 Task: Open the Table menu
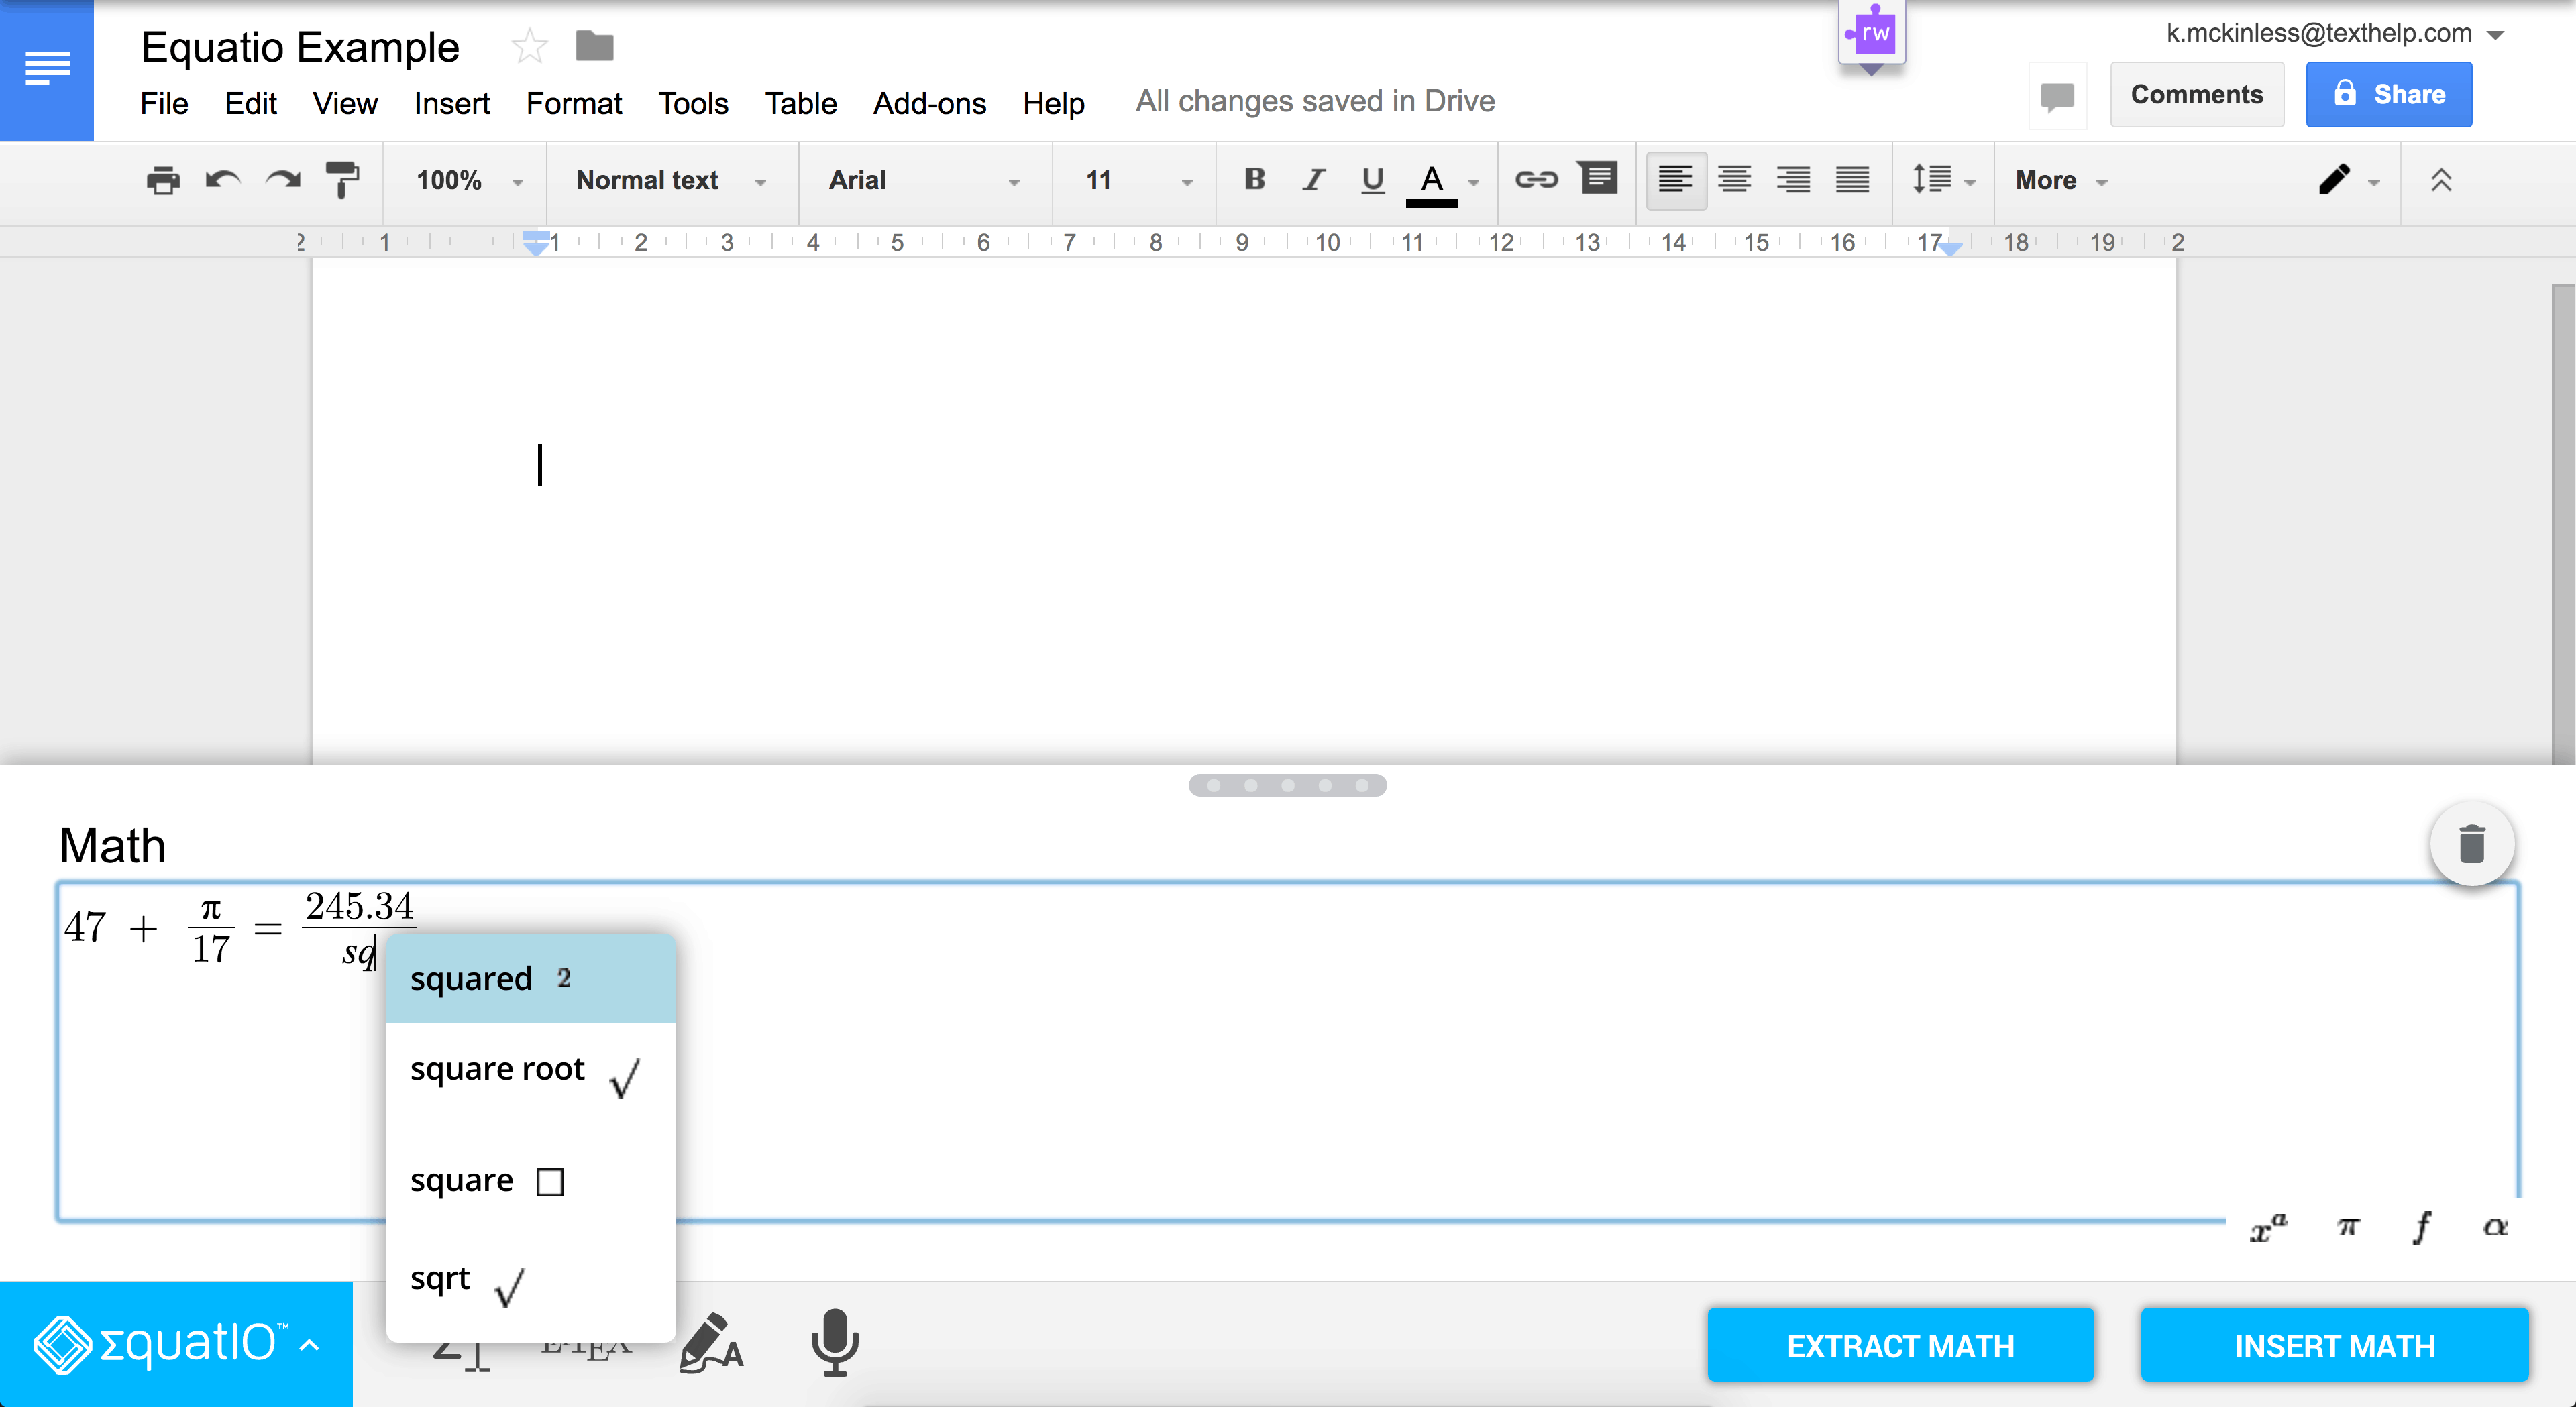(801, 104)
